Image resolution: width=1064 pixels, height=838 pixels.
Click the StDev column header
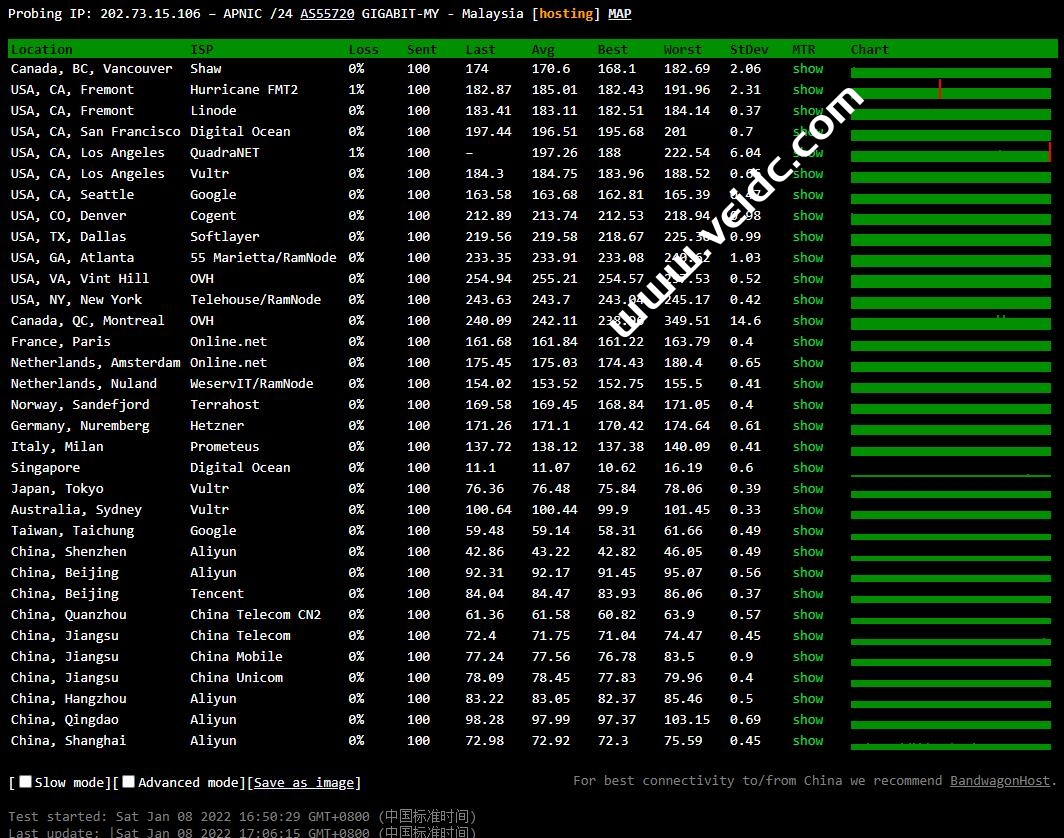coord(749,50)
